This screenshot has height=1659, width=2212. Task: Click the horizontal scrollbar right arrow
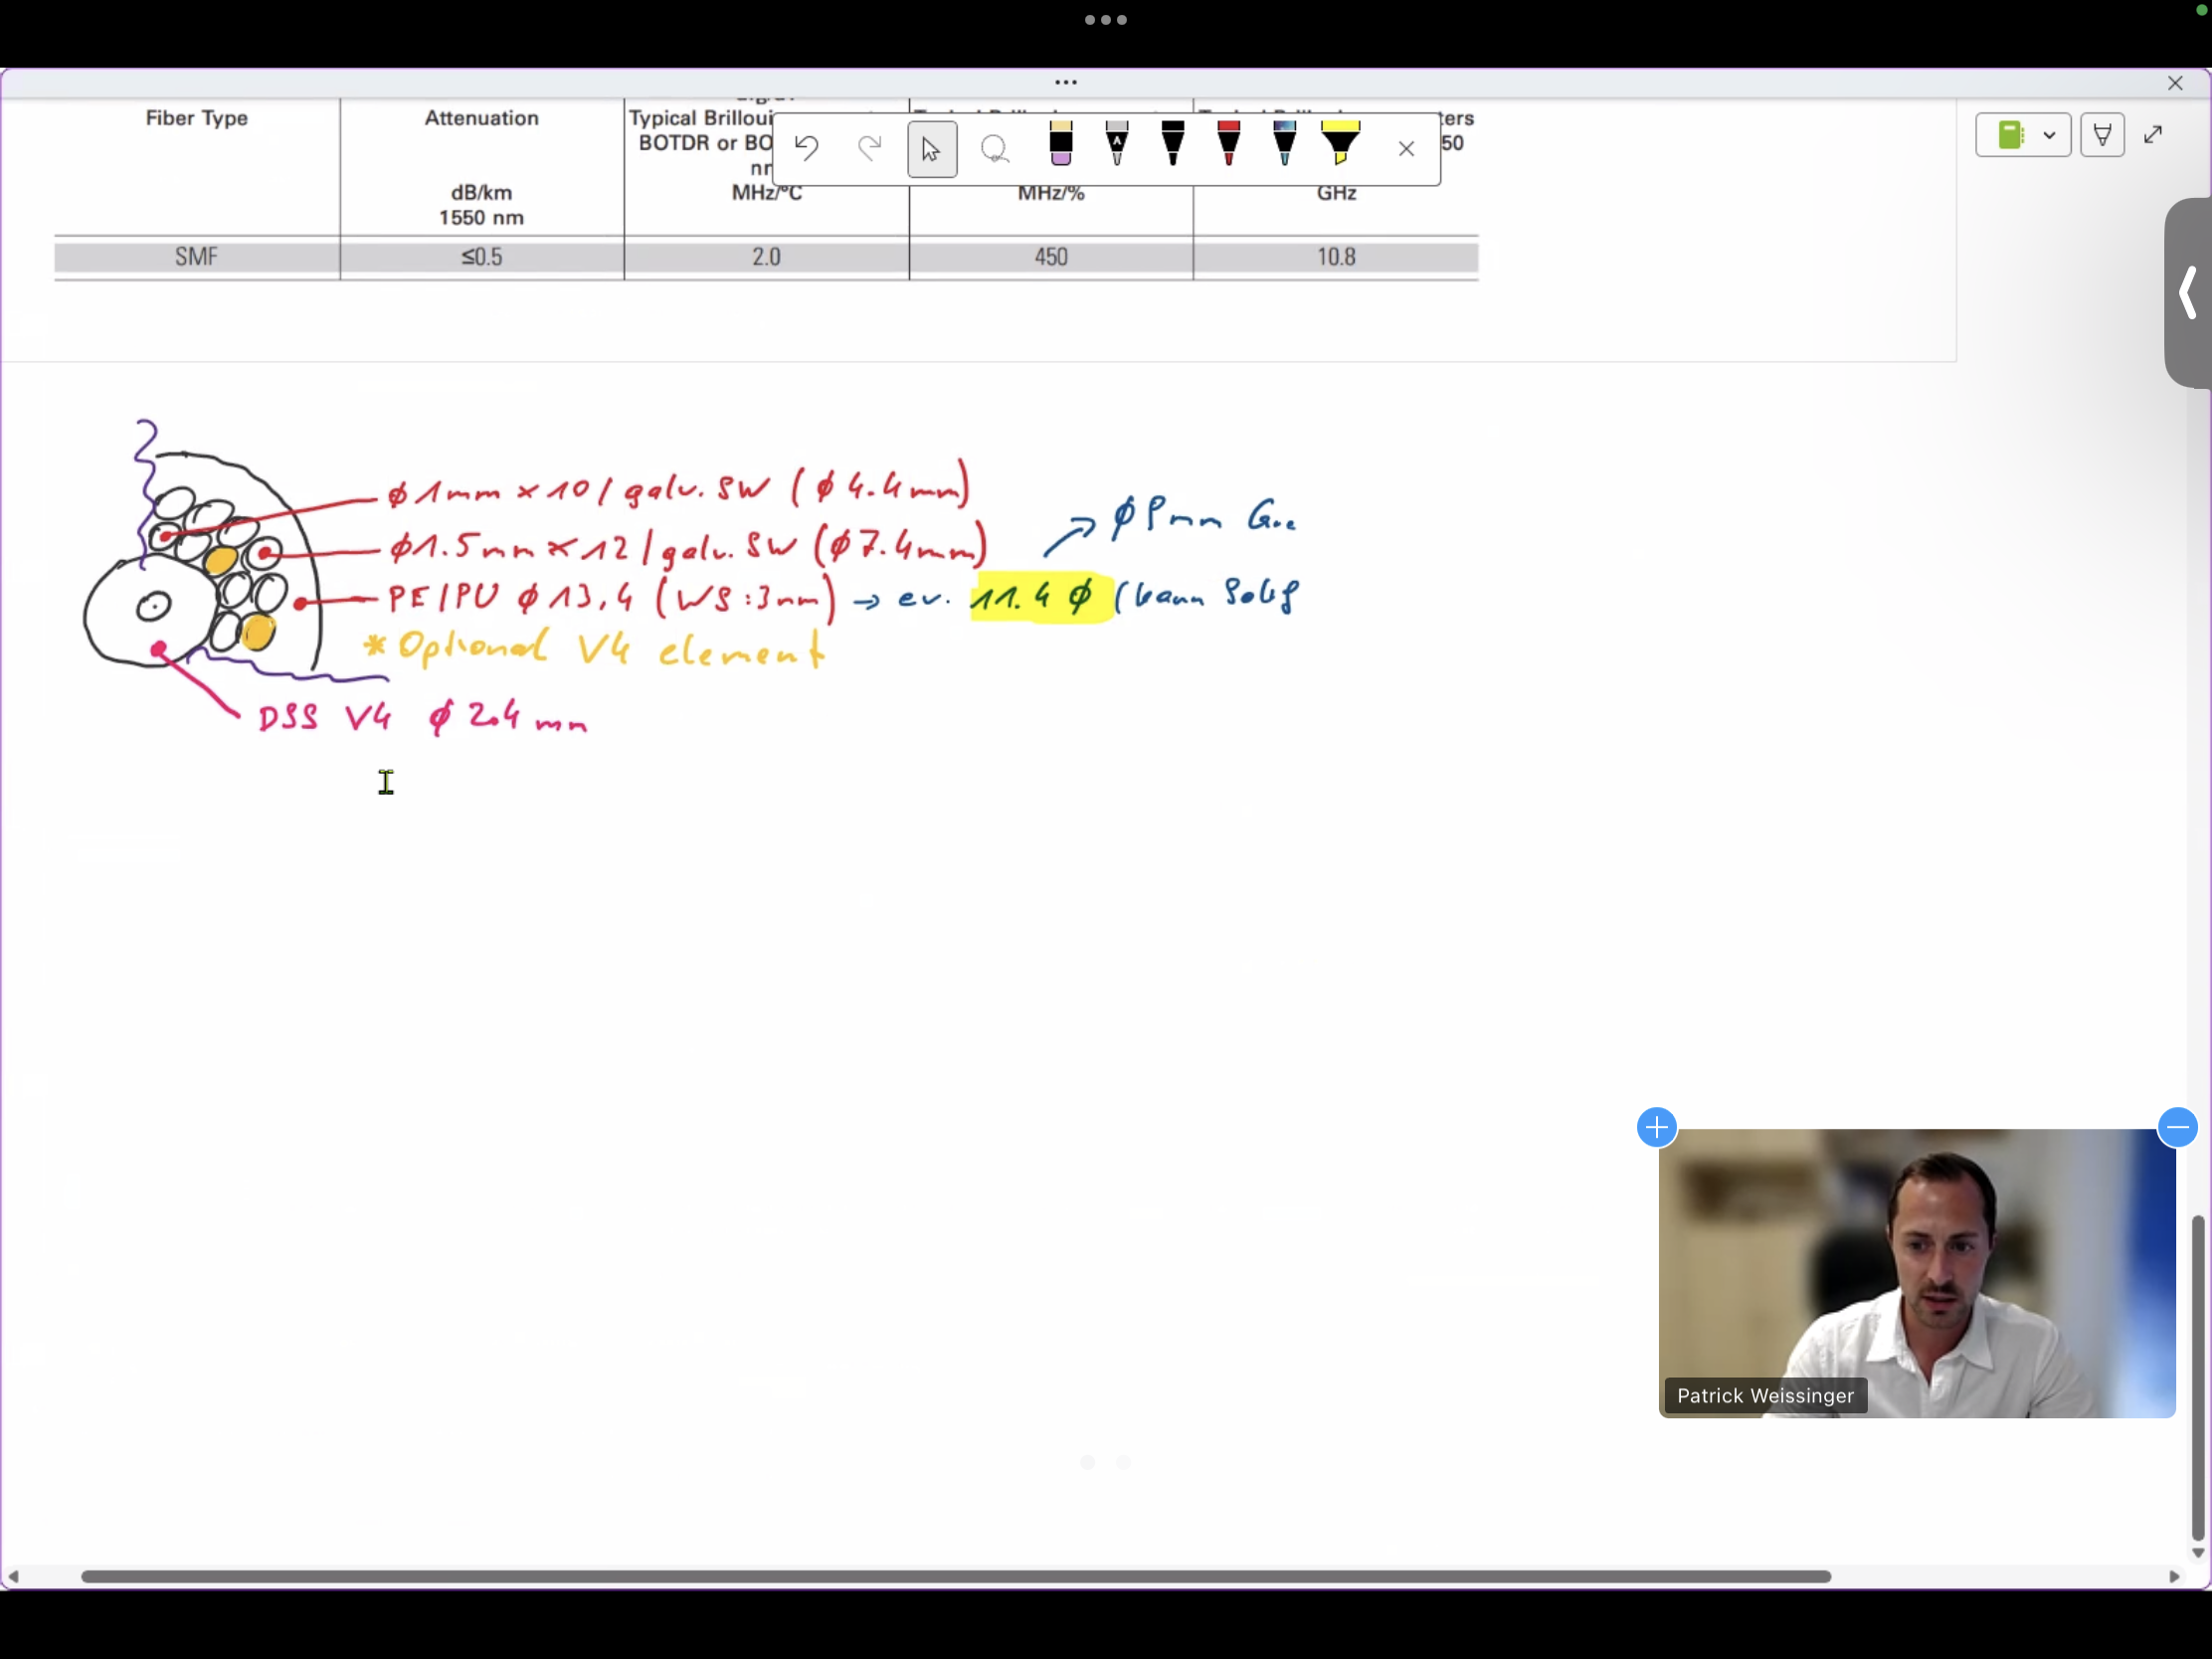point(2174,1577)
